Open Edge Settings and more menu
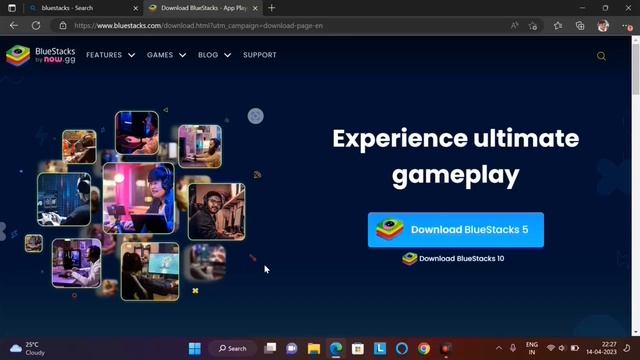Image resolution: width=640 pixels, height=360 pixels. click(627, 26)
